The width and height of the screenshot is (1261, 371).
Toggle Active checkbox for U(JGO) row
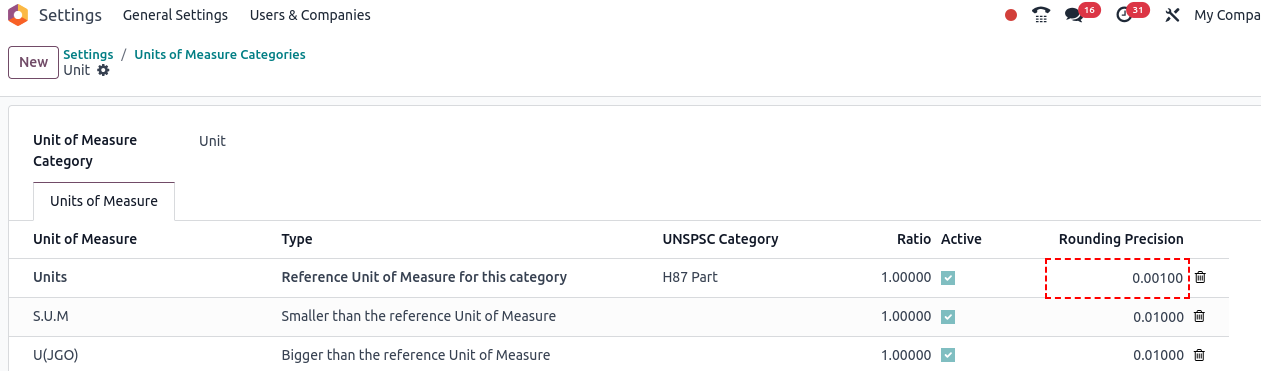pos(948,355)
